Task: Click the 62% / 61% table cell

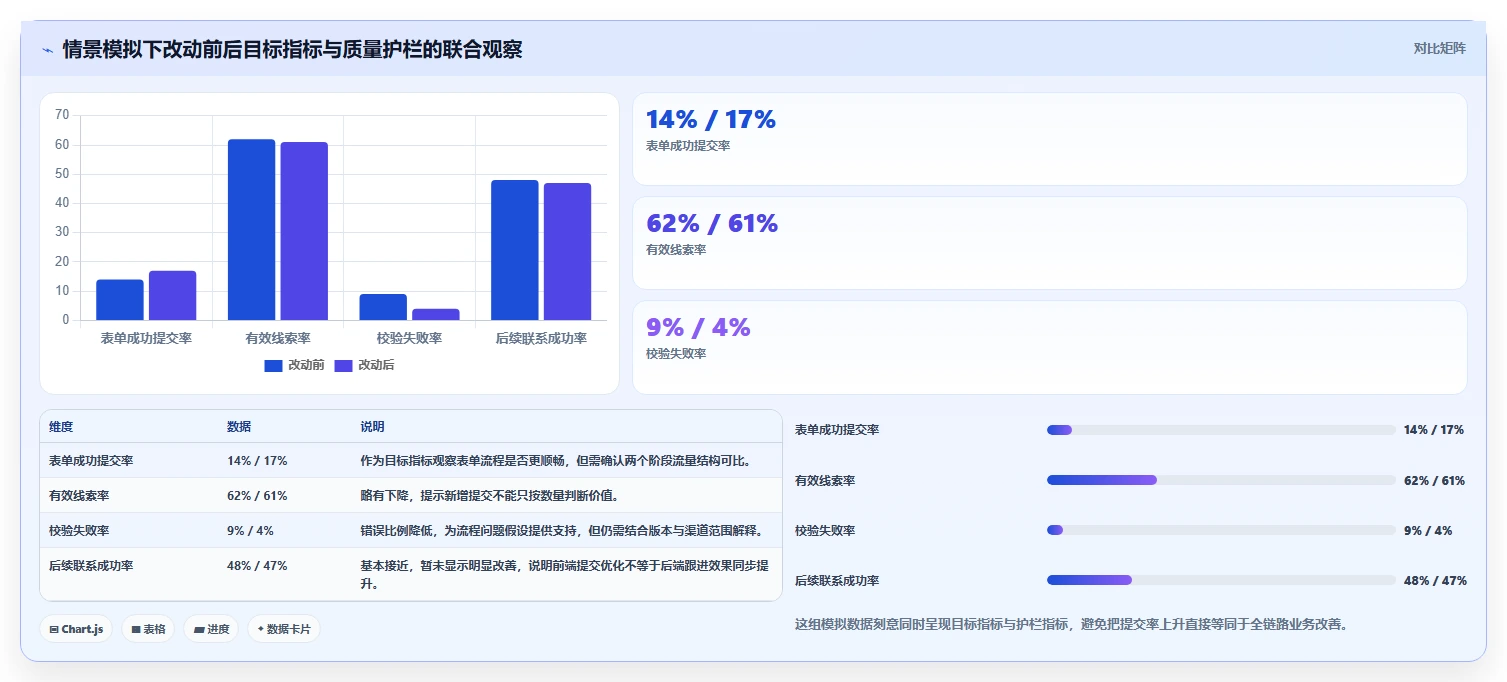Action: [257, 496]
